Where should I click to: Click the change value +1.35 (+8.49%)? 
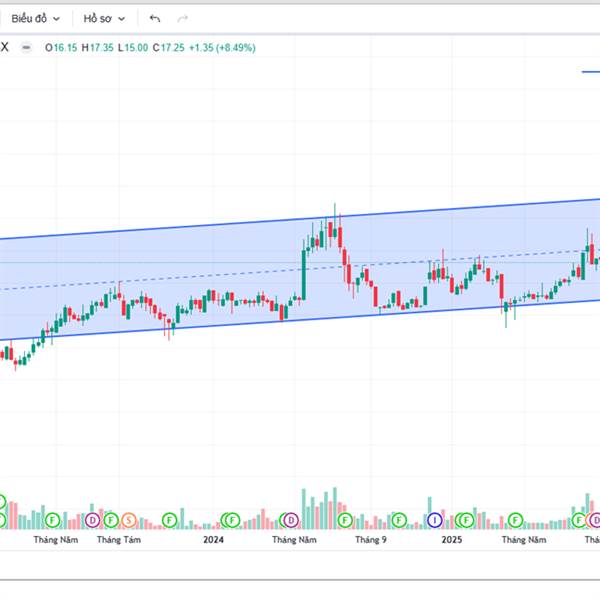click(x=222, y=48)
